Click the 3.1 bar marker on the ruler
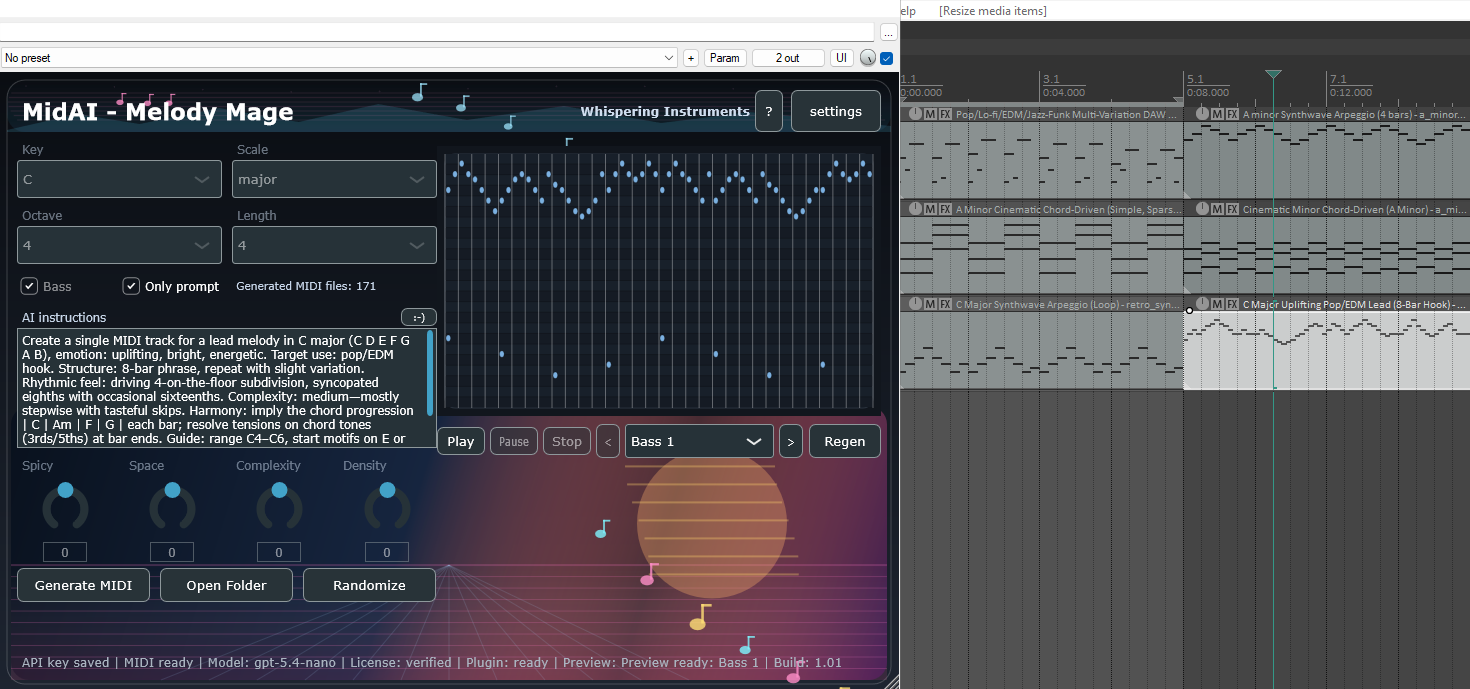 [x=1051, y=79]
